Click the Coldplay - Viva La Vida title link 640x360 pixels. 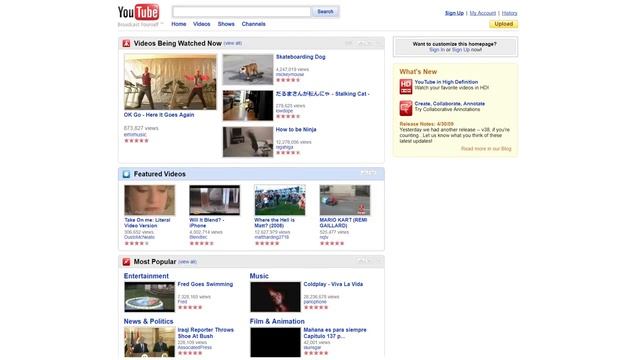pos(333,284)
